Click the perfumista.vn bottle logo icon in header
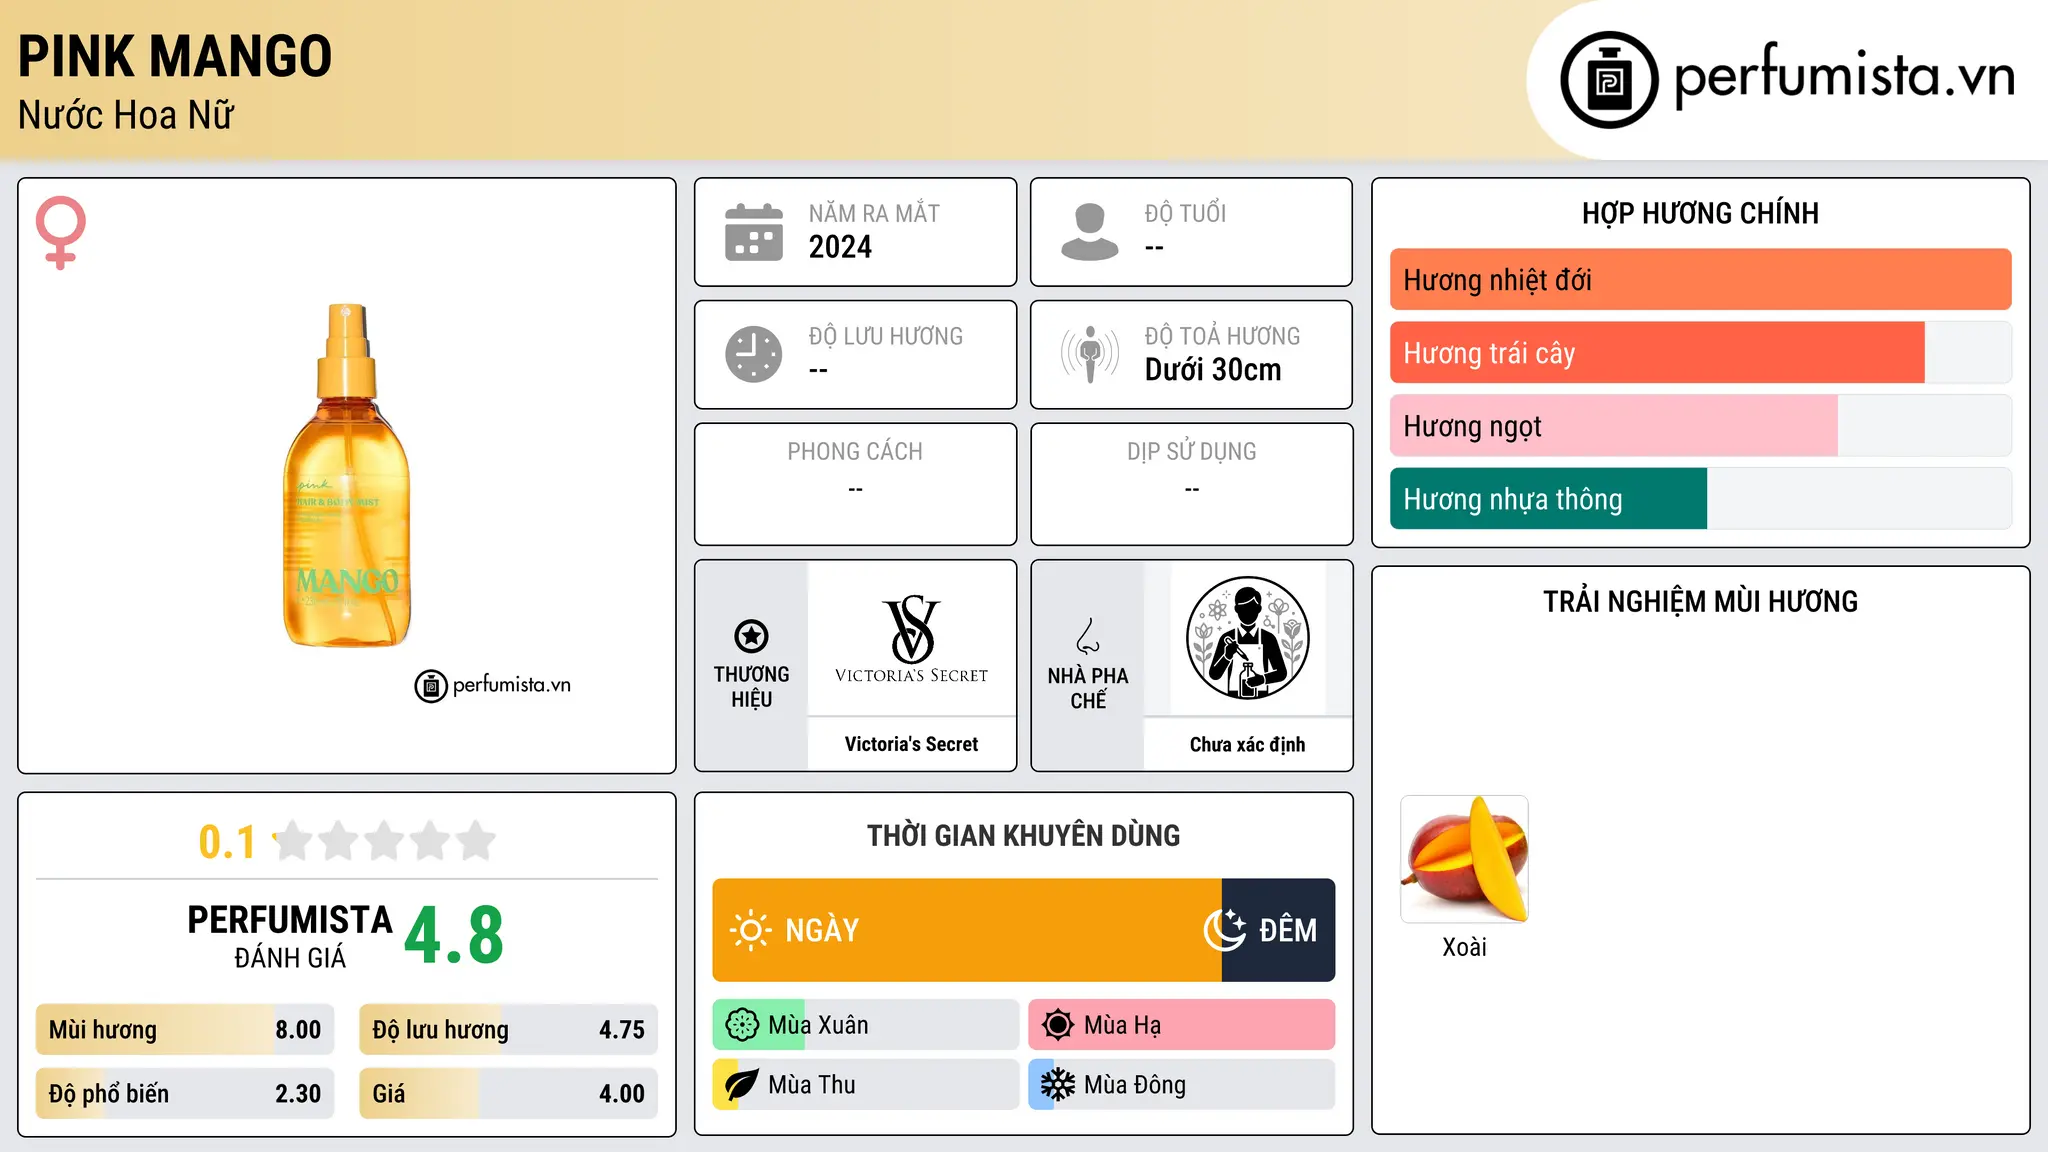Viewport: 2048px width, 1152px height. point(1609,80)
